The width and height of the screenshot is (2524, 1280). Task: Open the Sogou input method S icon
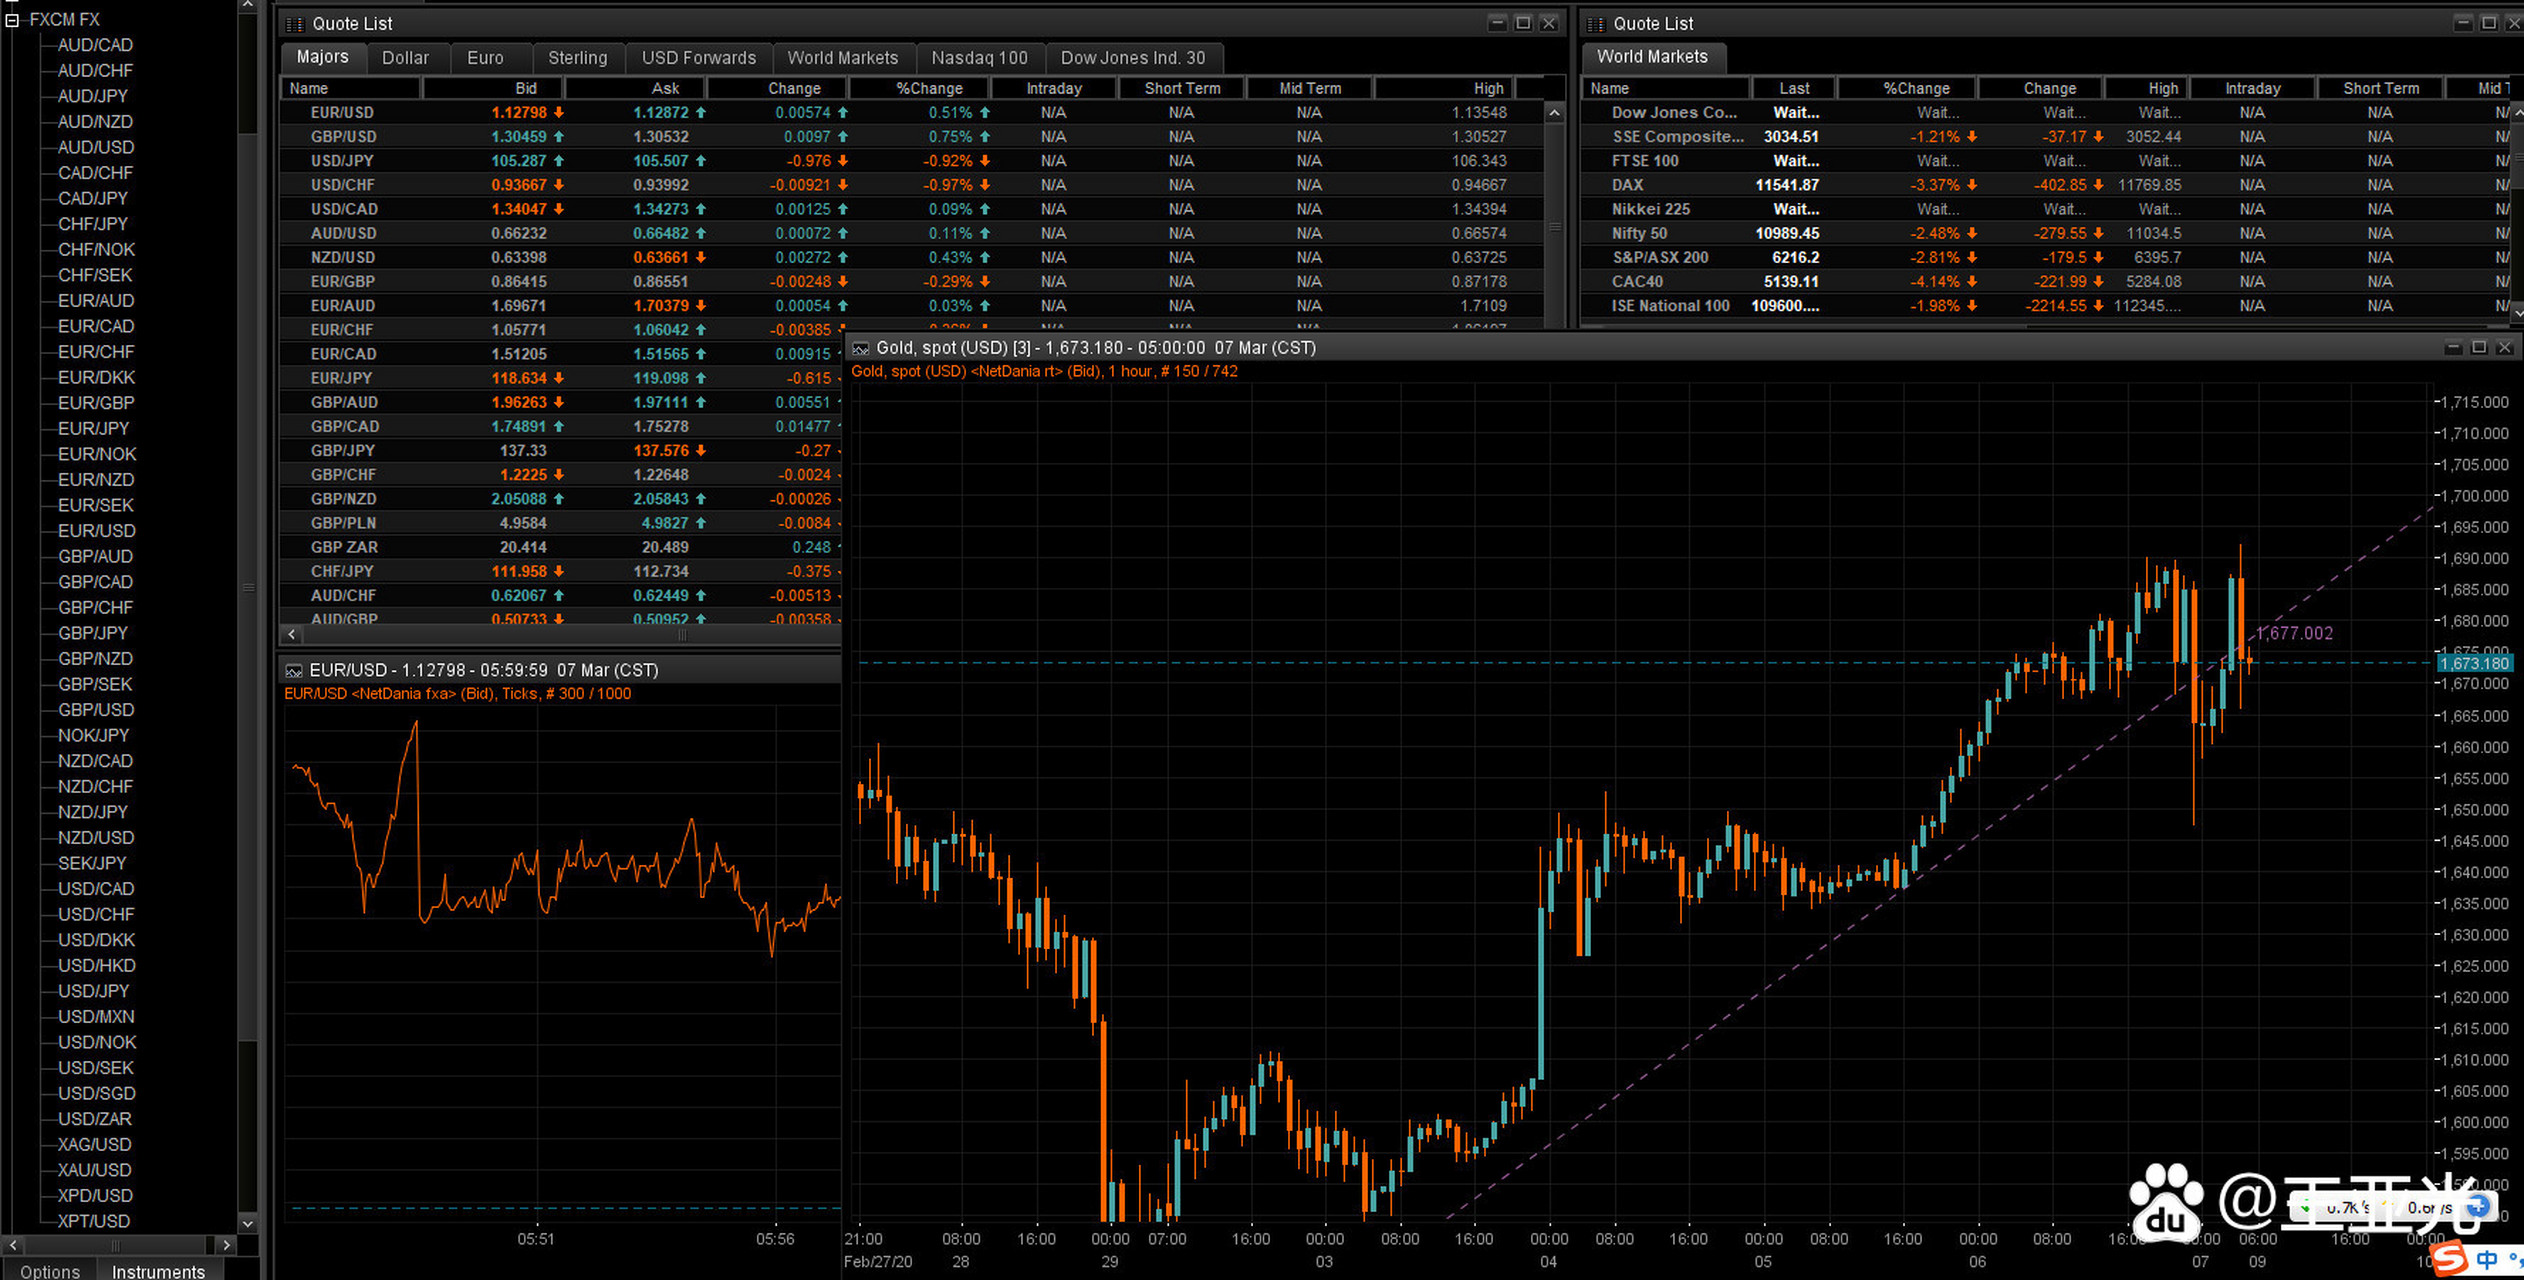pos(2449,1258)
